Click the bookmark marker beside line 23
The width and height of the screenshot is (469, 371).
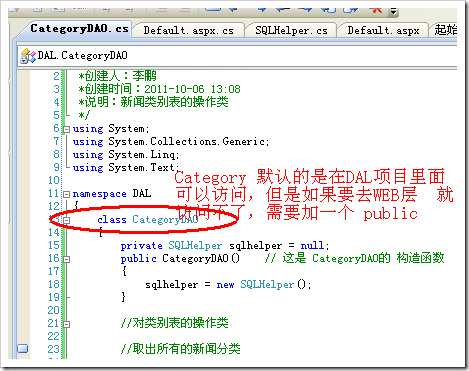click(x=22, y=349)
